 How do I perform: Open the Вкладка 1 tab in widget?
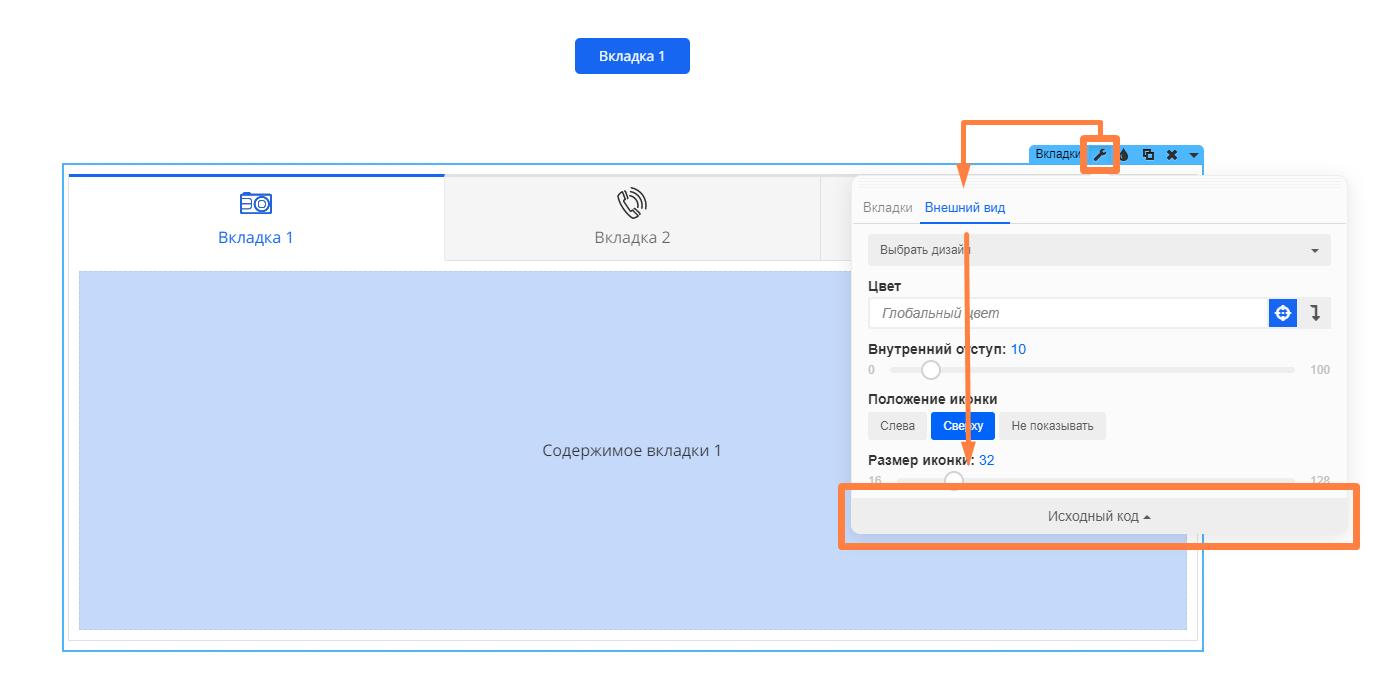coord(256,217)
